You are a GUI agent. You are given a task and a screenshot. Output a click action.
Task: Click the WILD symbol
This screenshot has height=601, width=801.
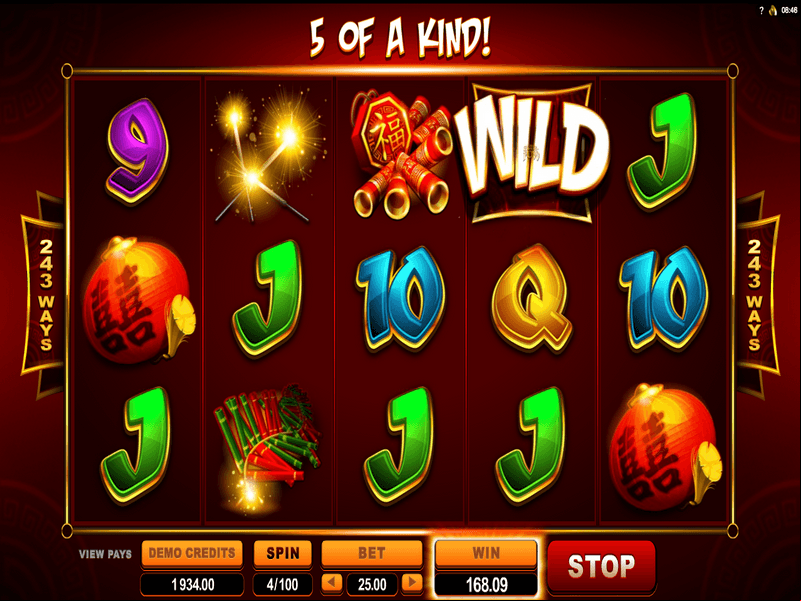(x=532, y=152)
